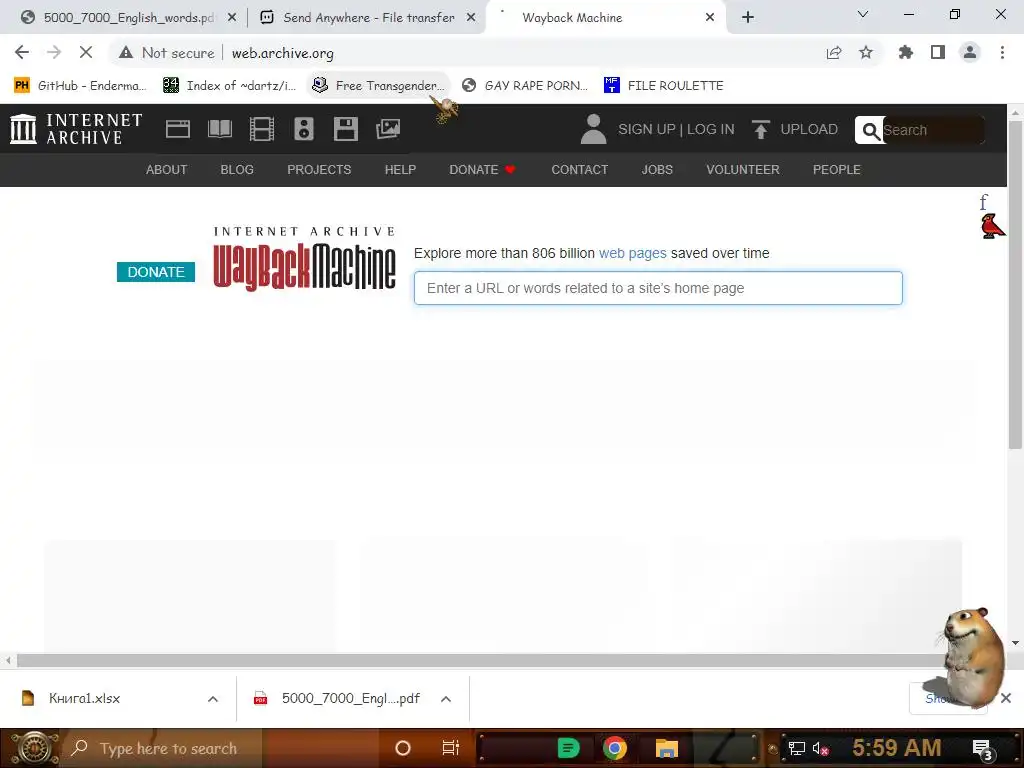1024x768 pixels.
Task: Click the magnifier icon in Archive search
Action: [x=870, y=131]
